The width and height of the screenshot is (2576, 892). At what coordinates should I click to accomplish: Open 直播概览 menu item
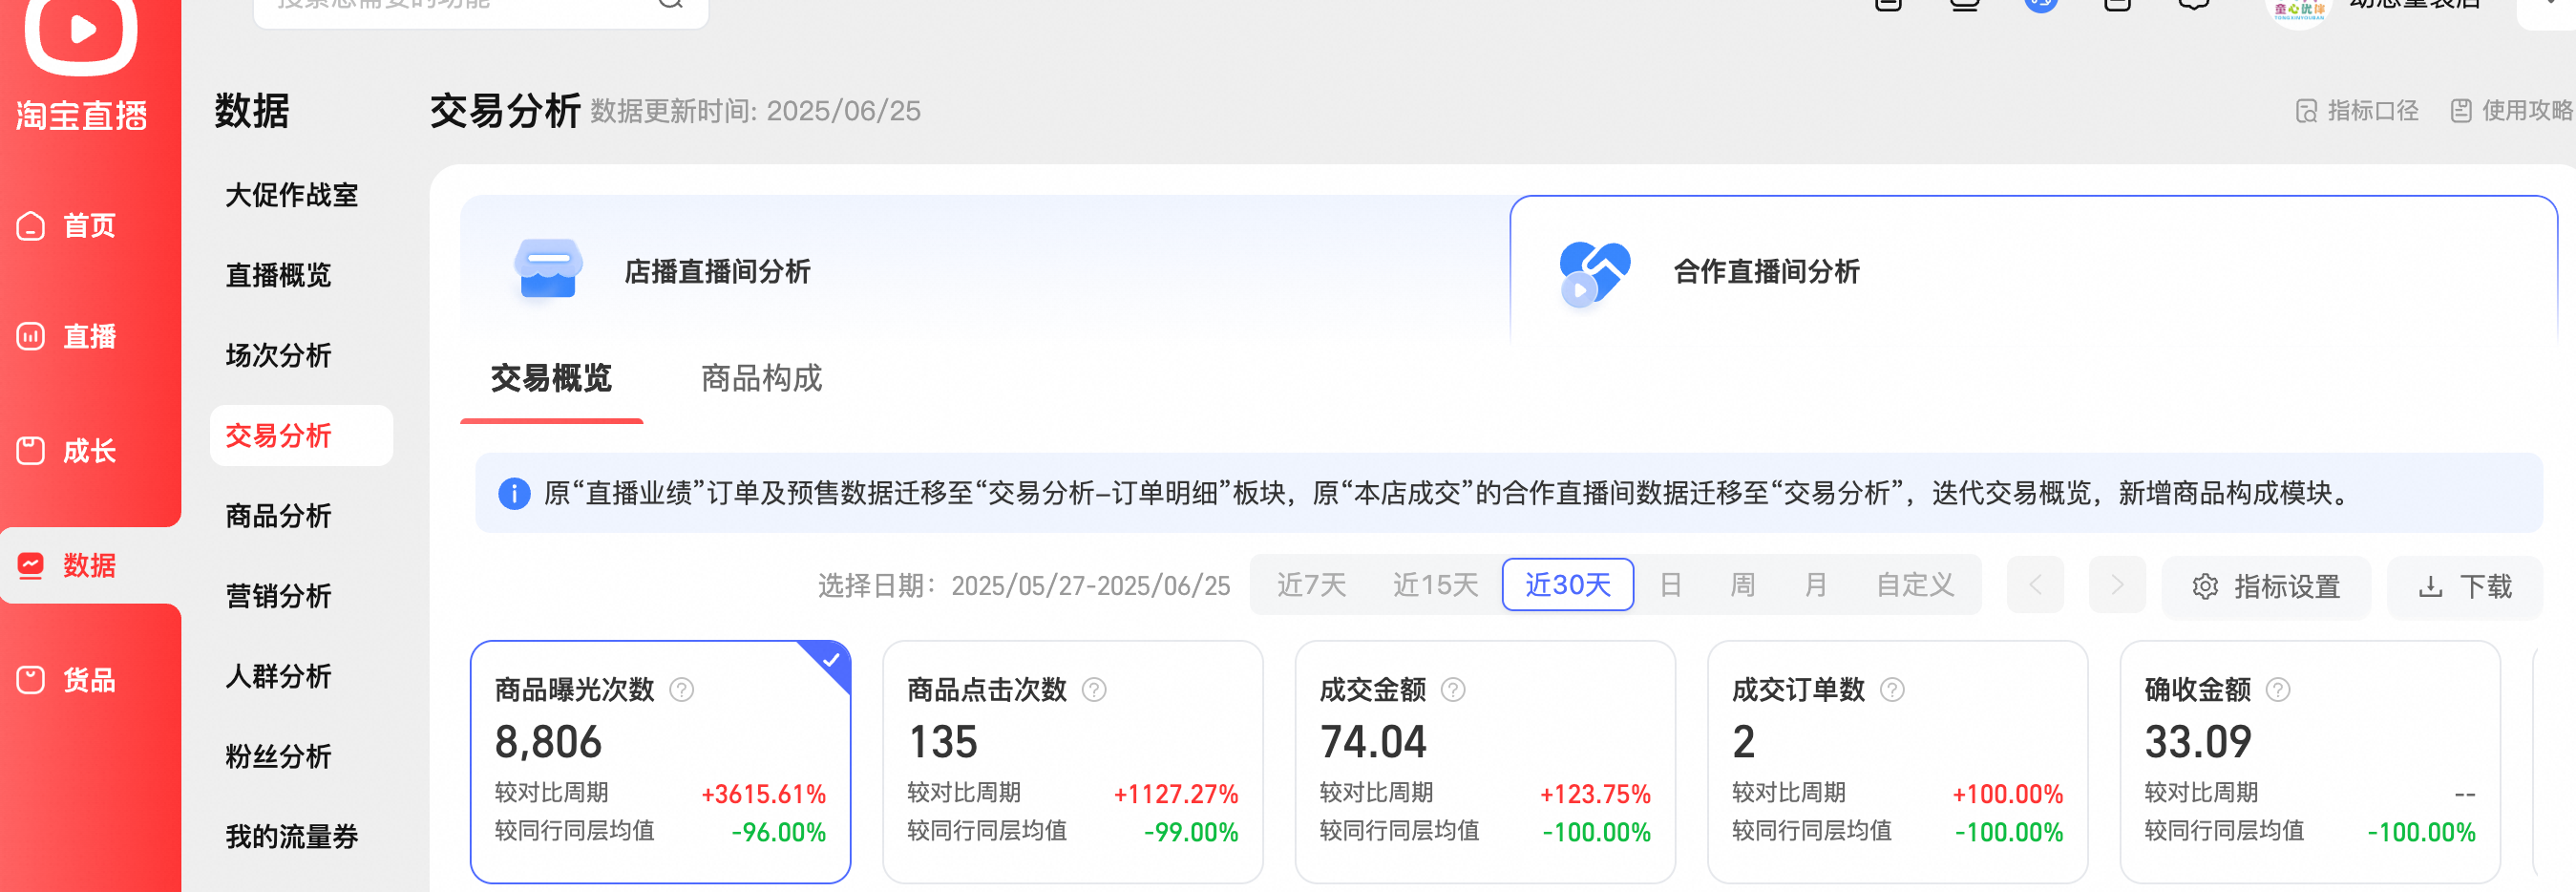coord(278,275)
